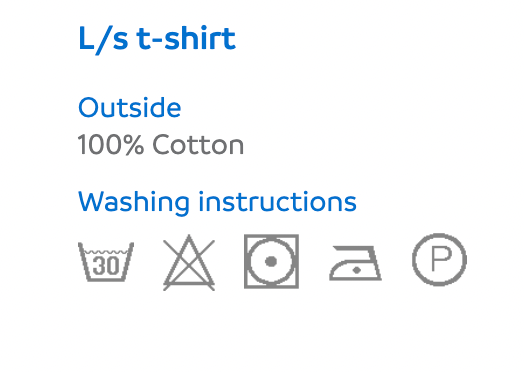Click the center dot of the tumble dry symbol
The image size is (524, 372).
(271, 261)
